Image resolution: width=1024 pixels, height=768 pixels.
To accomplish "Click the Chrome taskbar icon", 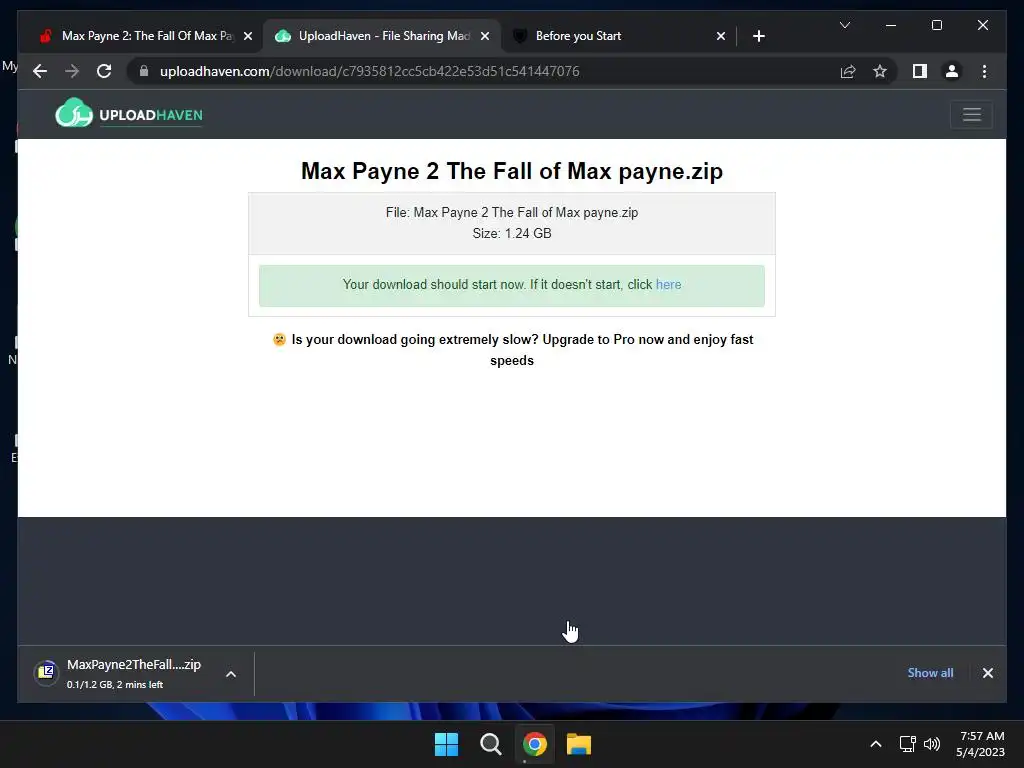I will tap(534, 744).
